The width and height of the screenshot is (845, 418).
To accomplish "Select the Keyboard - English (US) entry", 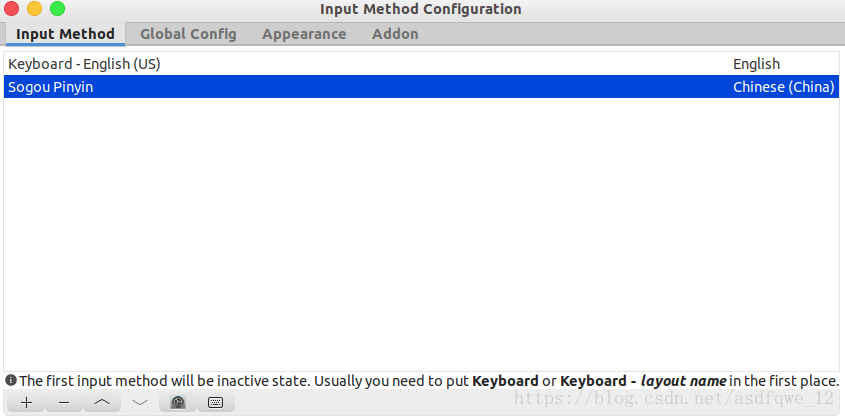I will tap(421, 64).
